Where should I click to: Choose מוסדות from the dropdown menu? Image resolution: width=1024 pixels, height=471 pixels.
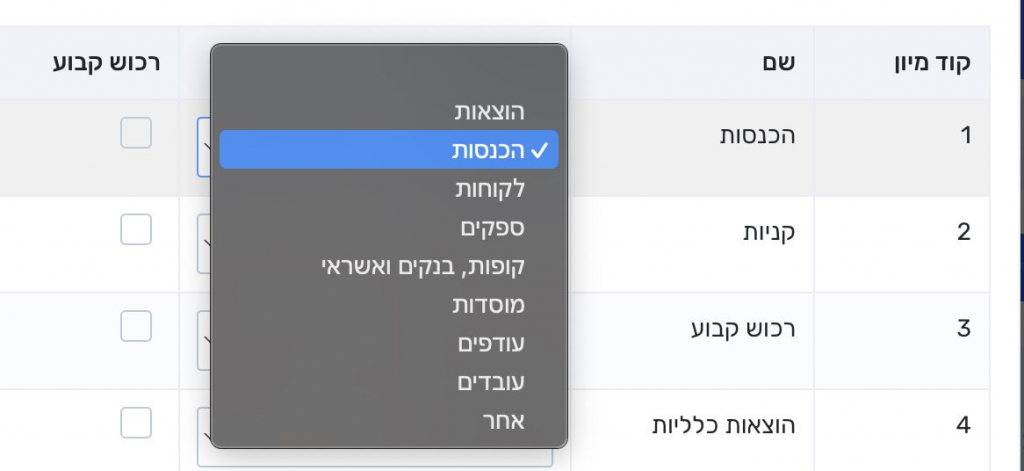(488, 305)
